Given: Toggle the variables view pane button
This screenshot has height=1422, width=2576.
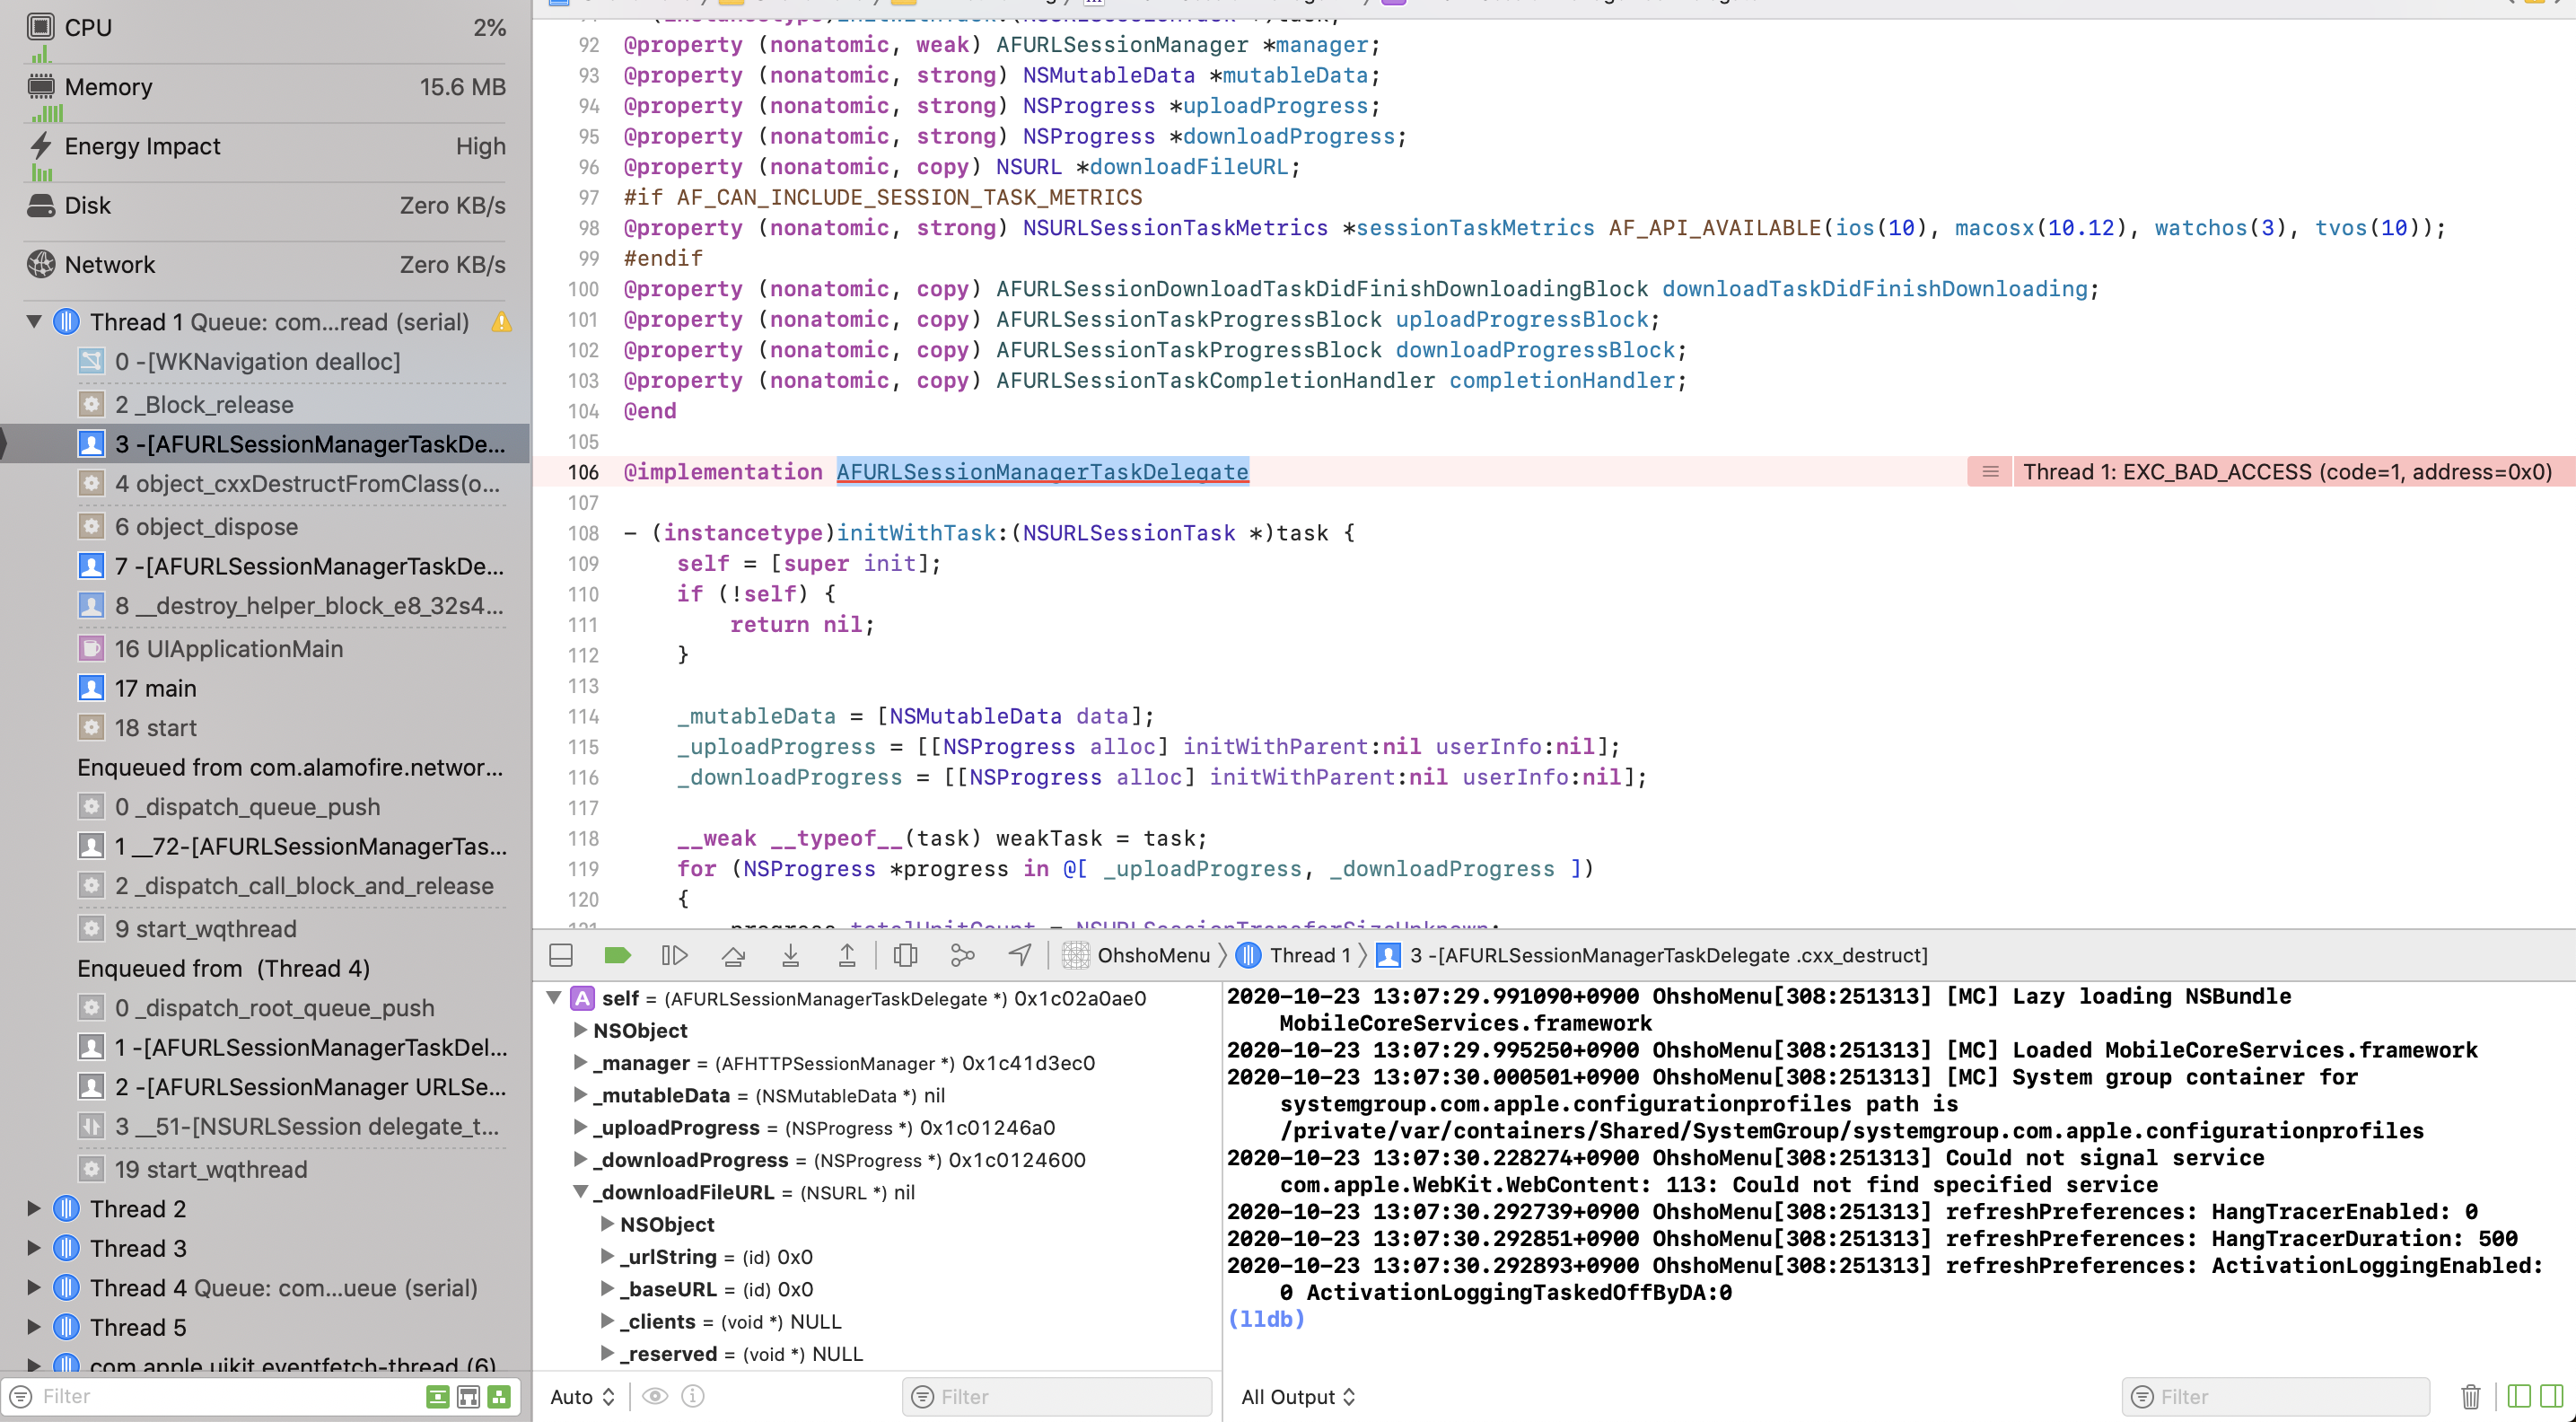Looking at the screenshot, I should tap(2519, 1396).
